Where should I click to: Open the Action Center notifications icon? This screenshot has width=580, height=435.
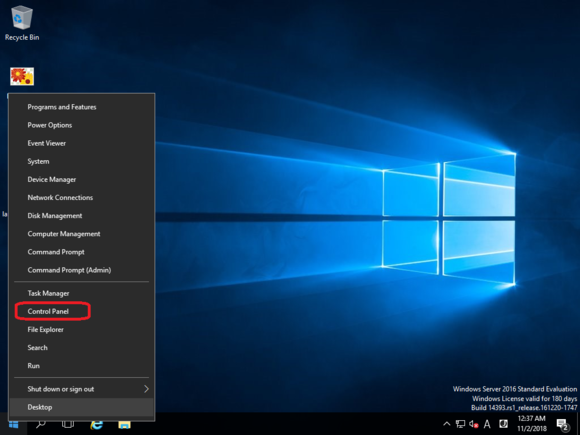562,424
